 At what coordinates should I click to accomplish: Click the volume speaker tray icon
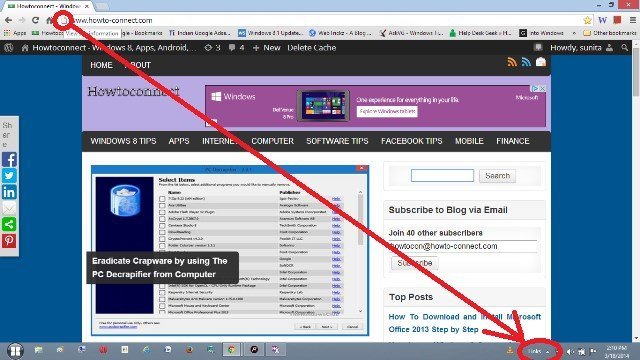coord(570,351)
